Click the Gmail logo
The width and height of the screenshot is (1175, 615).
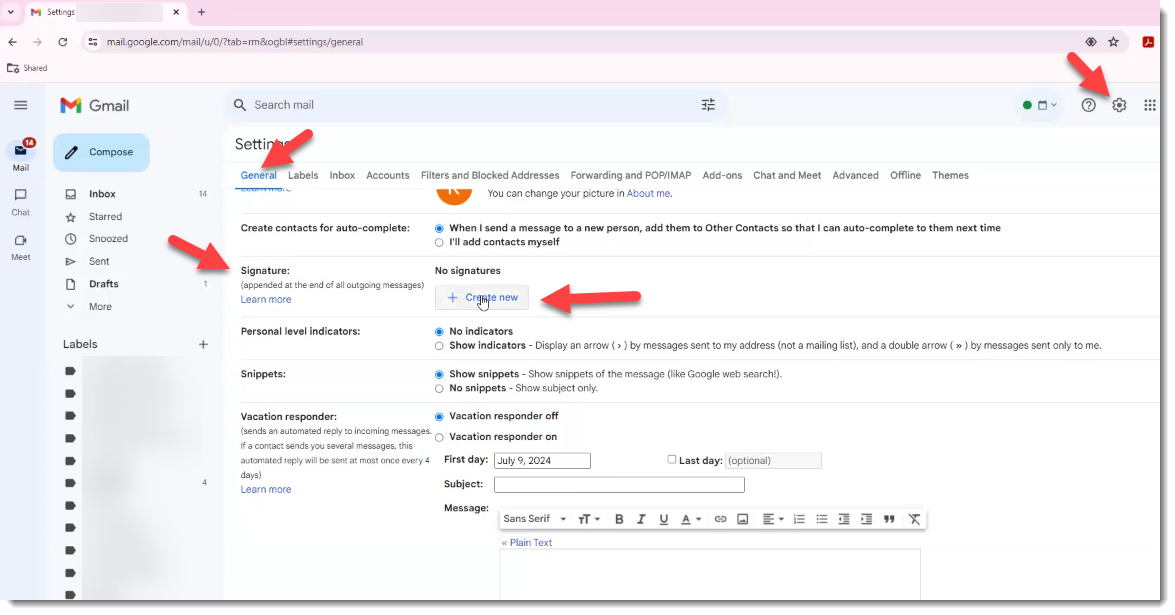pos(94,106)
